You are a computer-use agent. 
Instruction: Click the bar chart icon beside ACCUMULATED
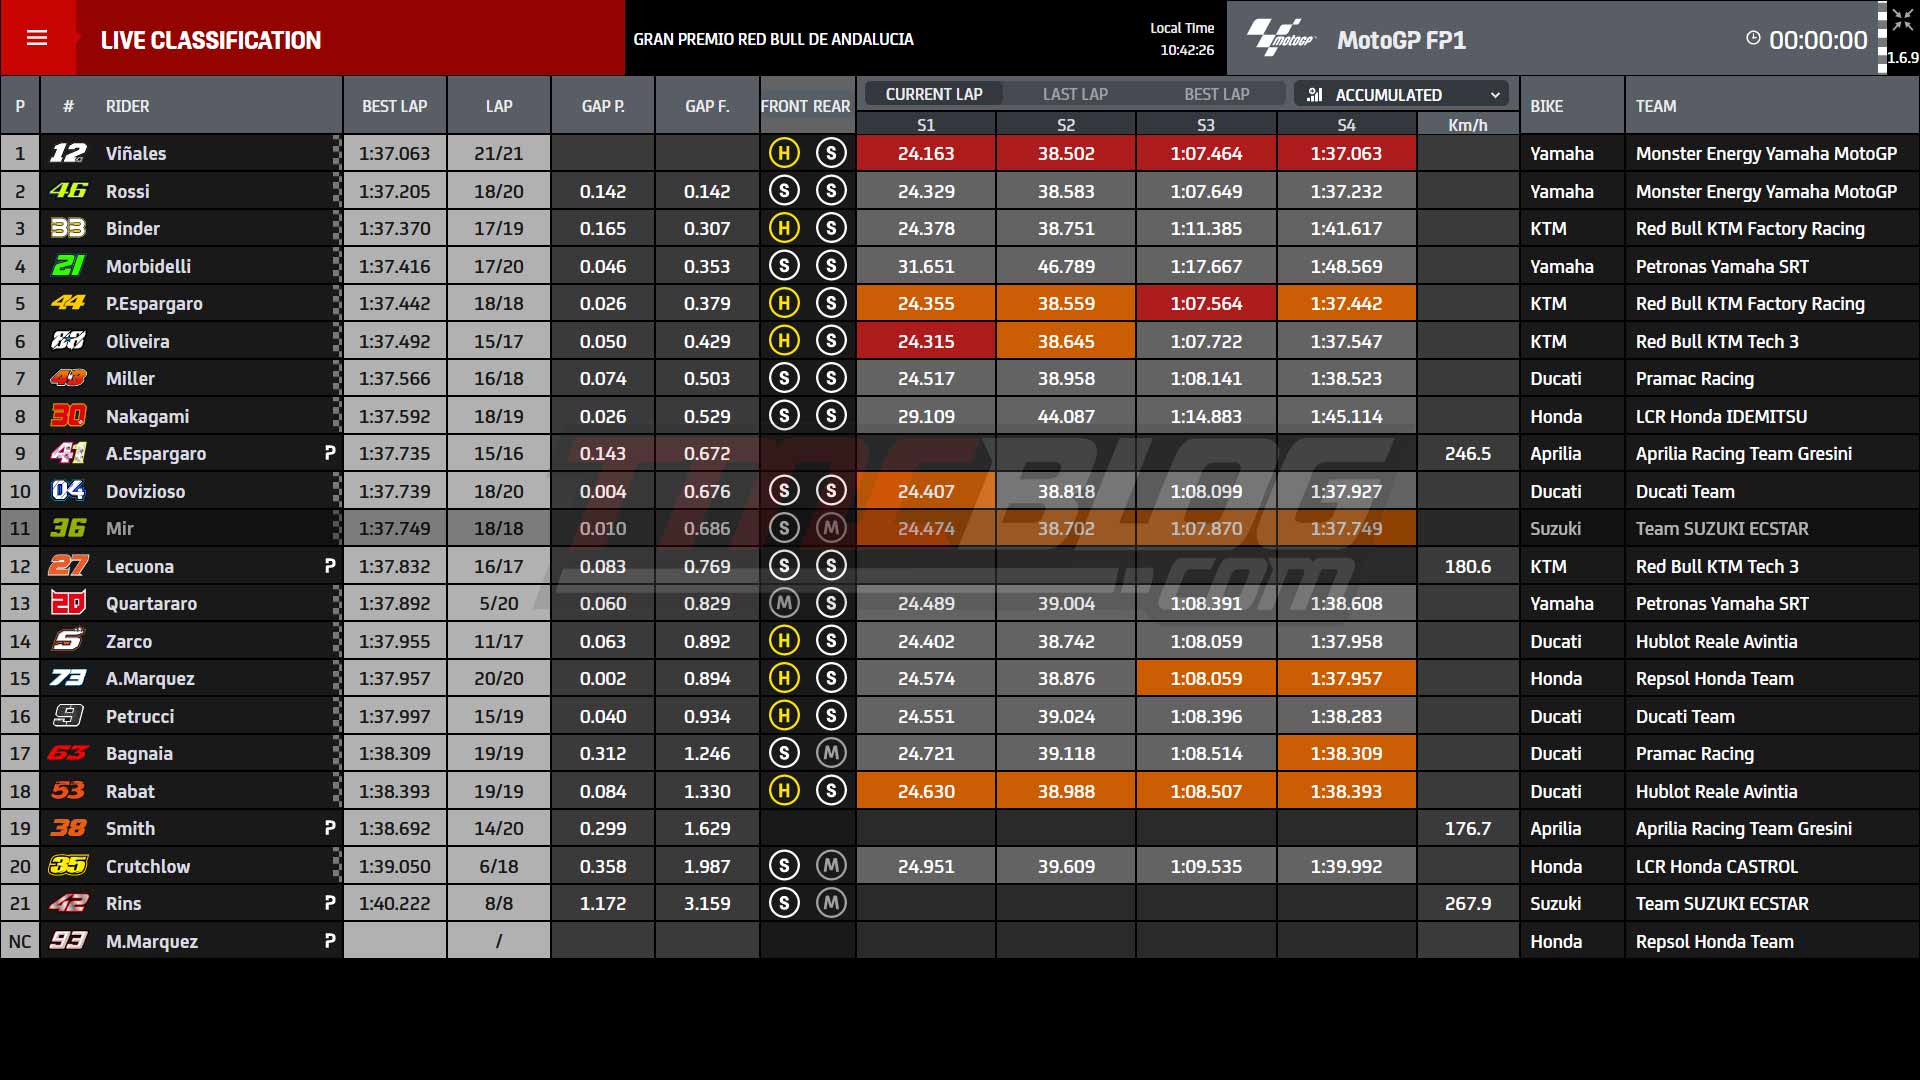(x=1315, y=94)
